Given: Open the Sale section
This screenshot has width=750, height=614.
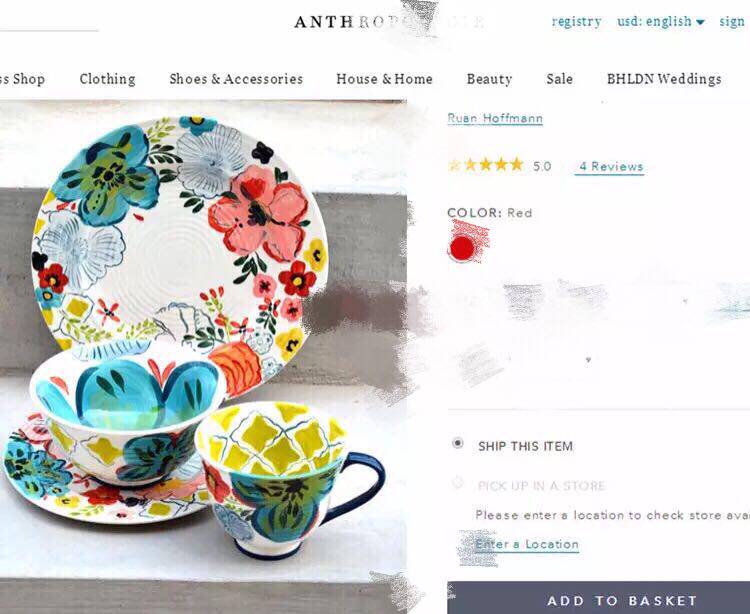Looking at the screenshot, I should [x=560, y=79].
